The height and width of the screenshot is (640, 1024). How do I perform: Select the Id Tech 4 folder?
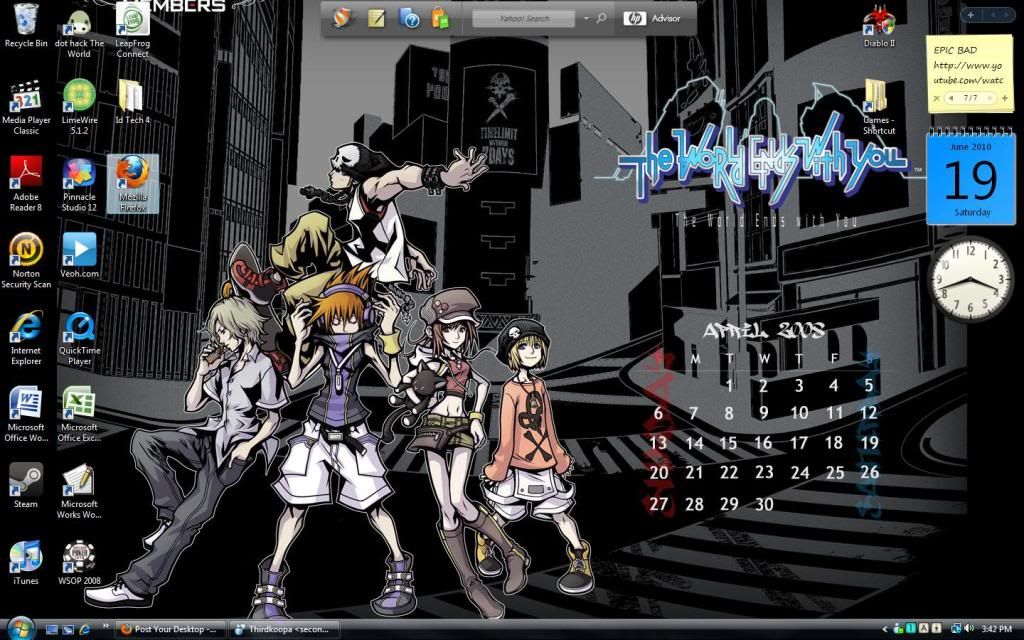[133, 103]
